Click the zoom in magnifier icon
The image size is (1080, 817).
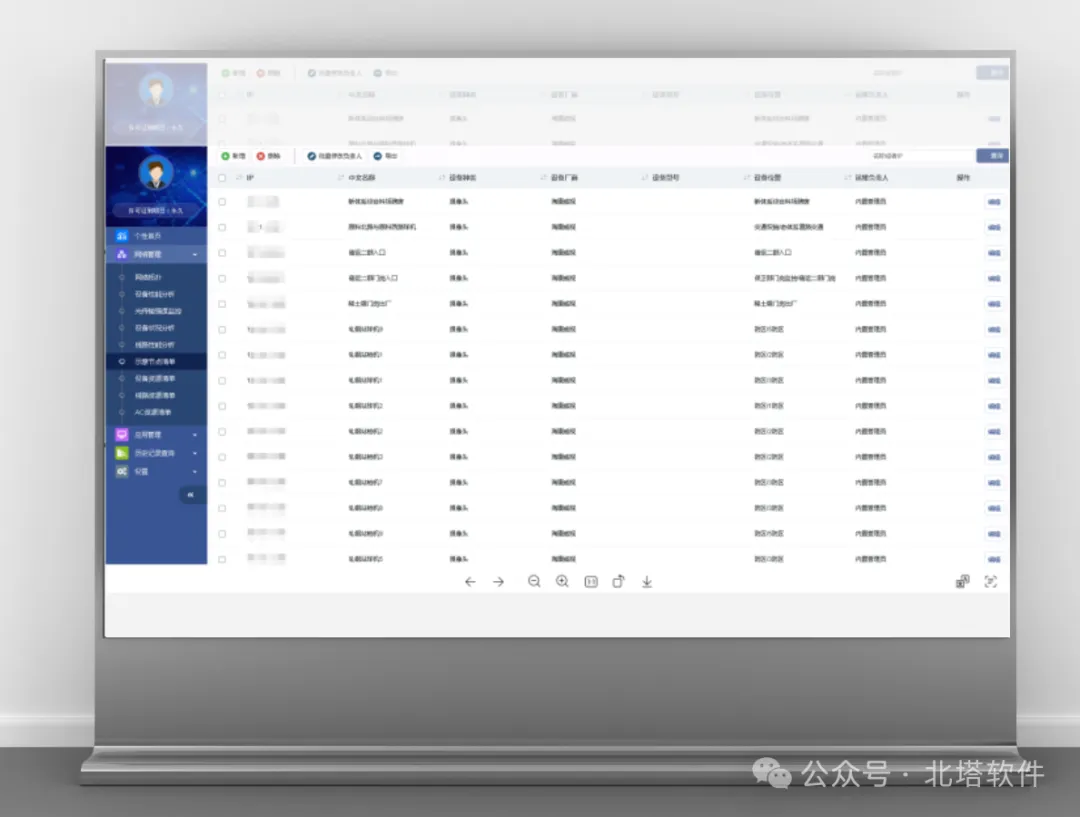[562, 582]
